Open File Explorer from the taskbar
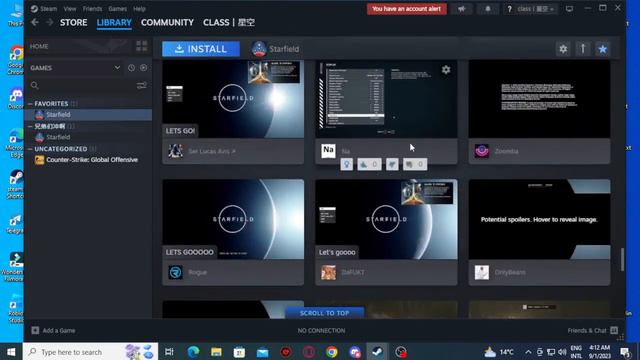Viewport: 640px width, 360px height. click(x=216, y=352)
